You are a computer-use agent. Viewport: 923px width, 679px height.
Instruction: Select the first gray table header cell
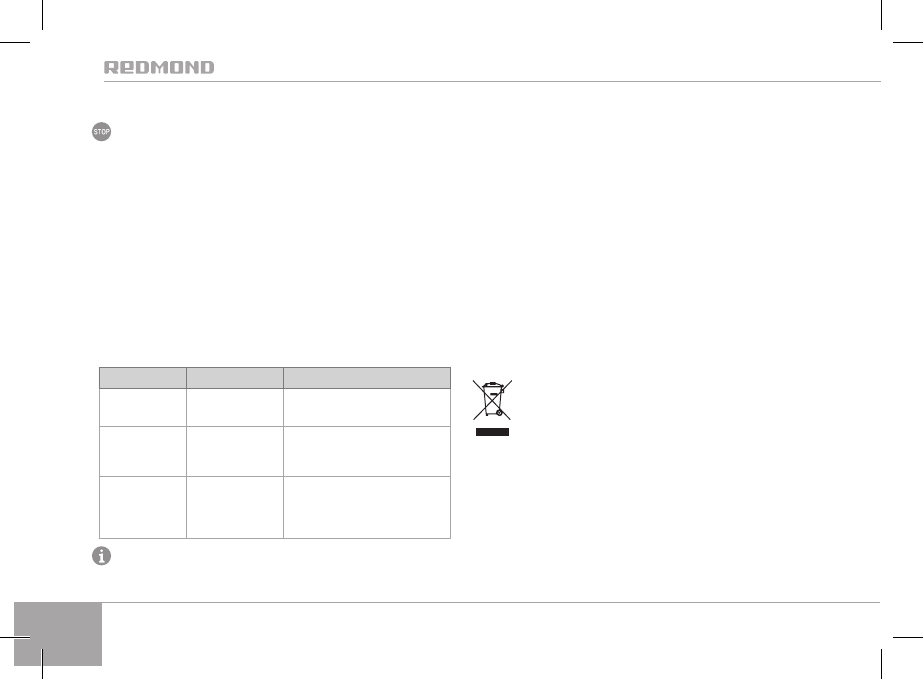[142, 377]
